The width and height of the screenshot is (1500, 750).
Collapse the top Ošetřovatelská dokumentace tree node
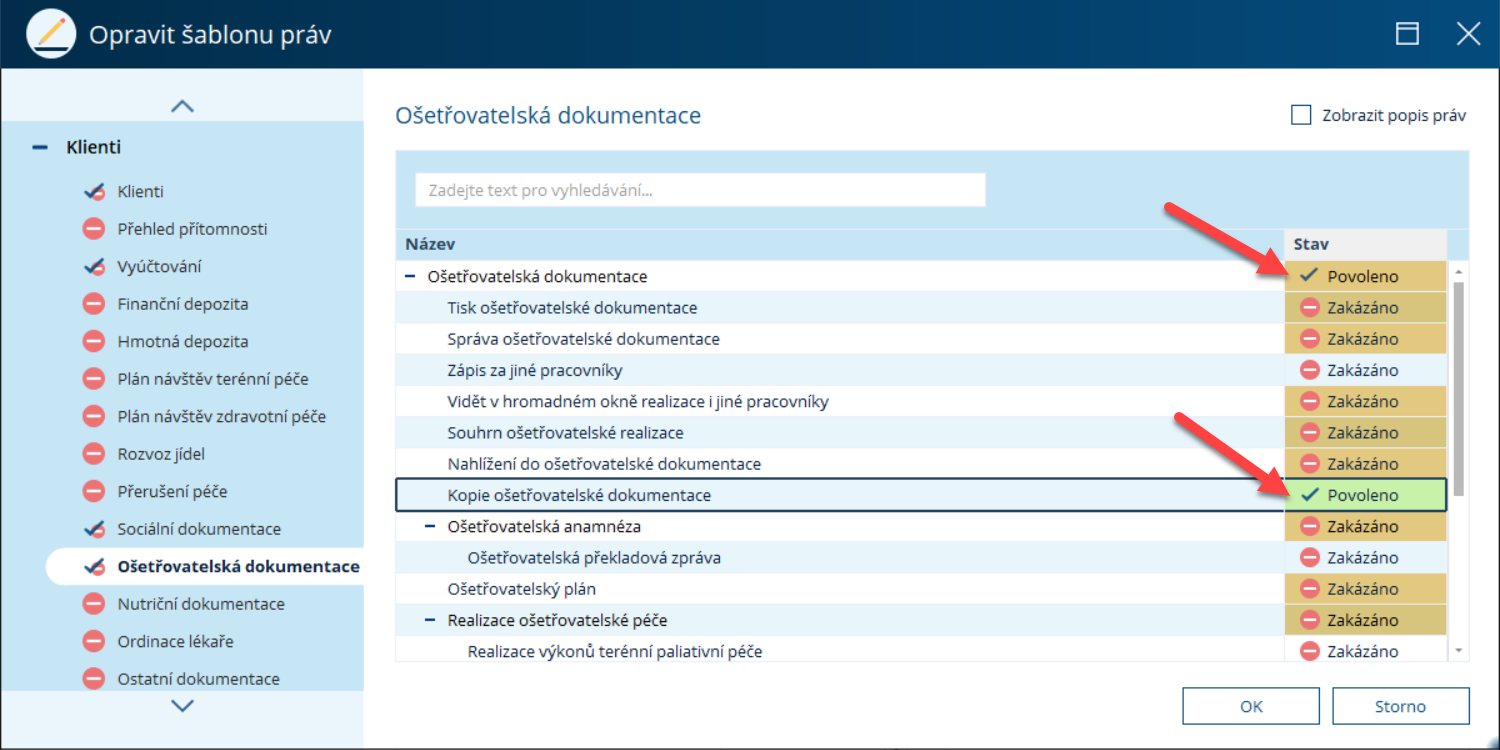click(x=411, y=276)
